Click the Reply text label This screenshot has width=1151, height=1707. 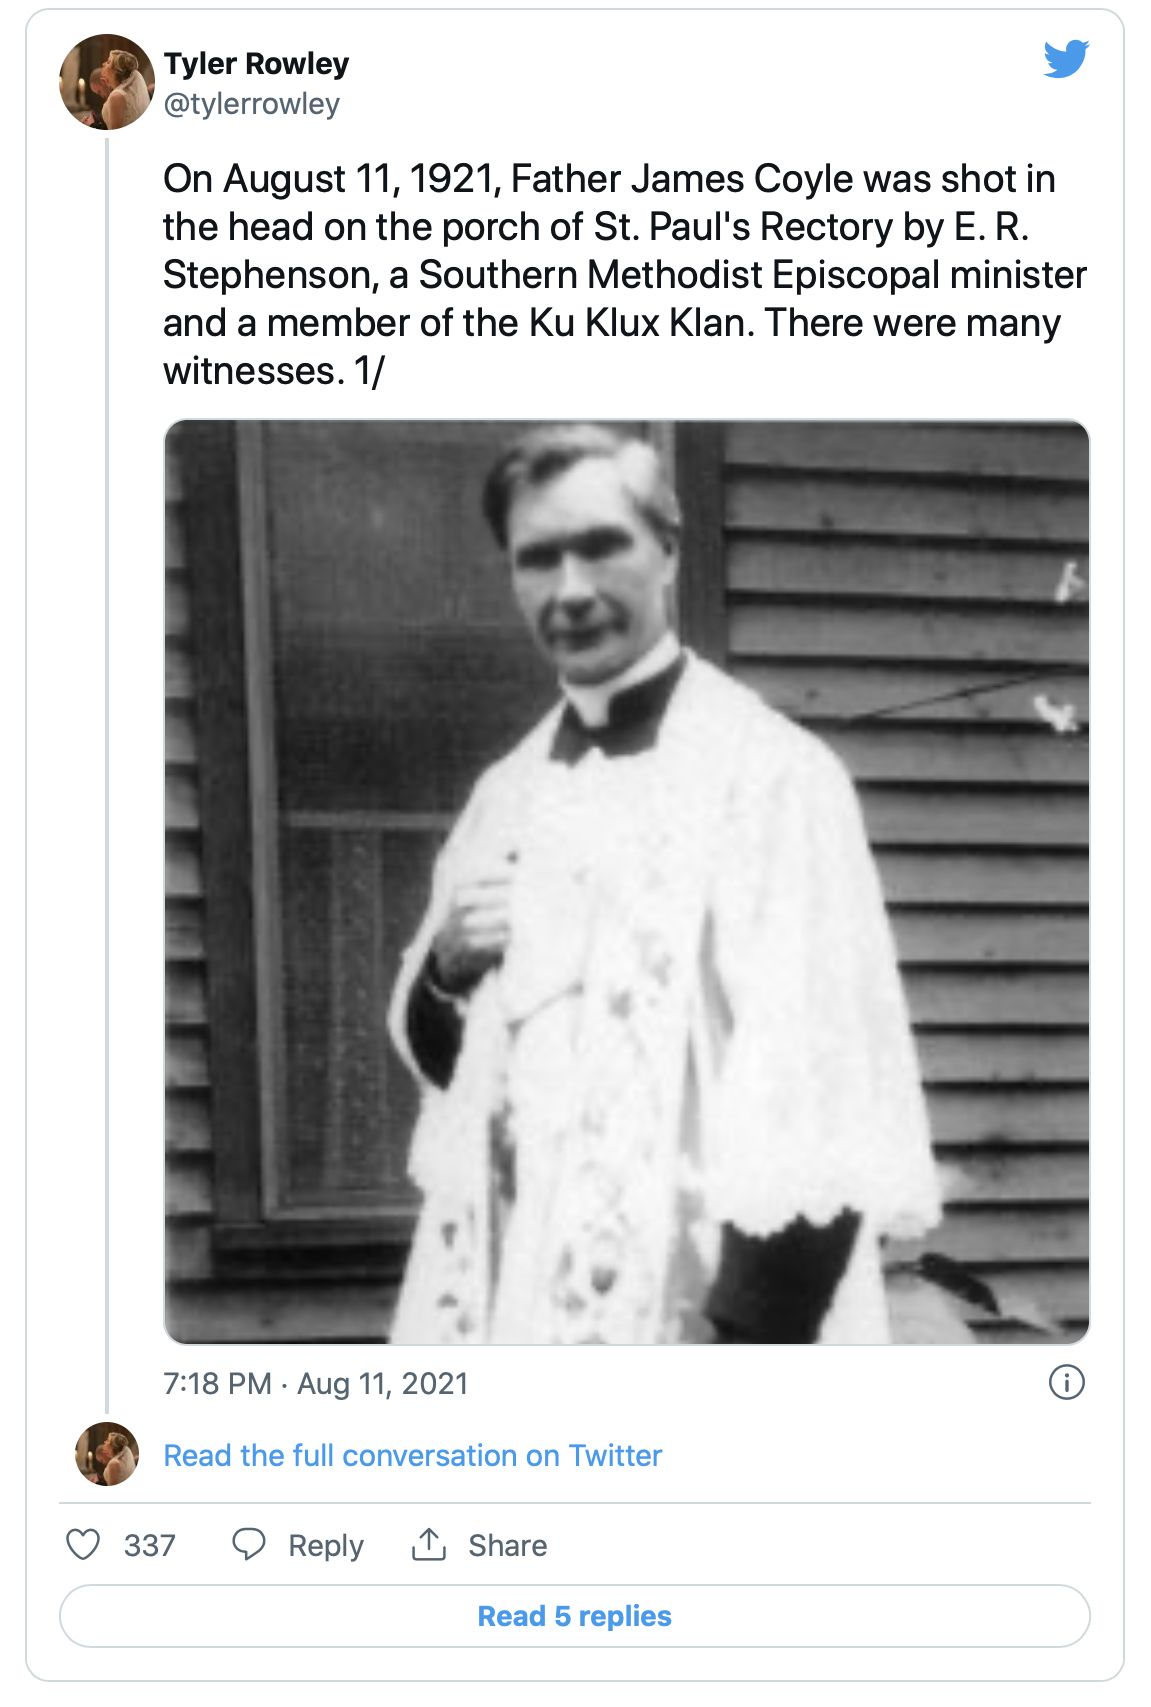(325, 1545)
